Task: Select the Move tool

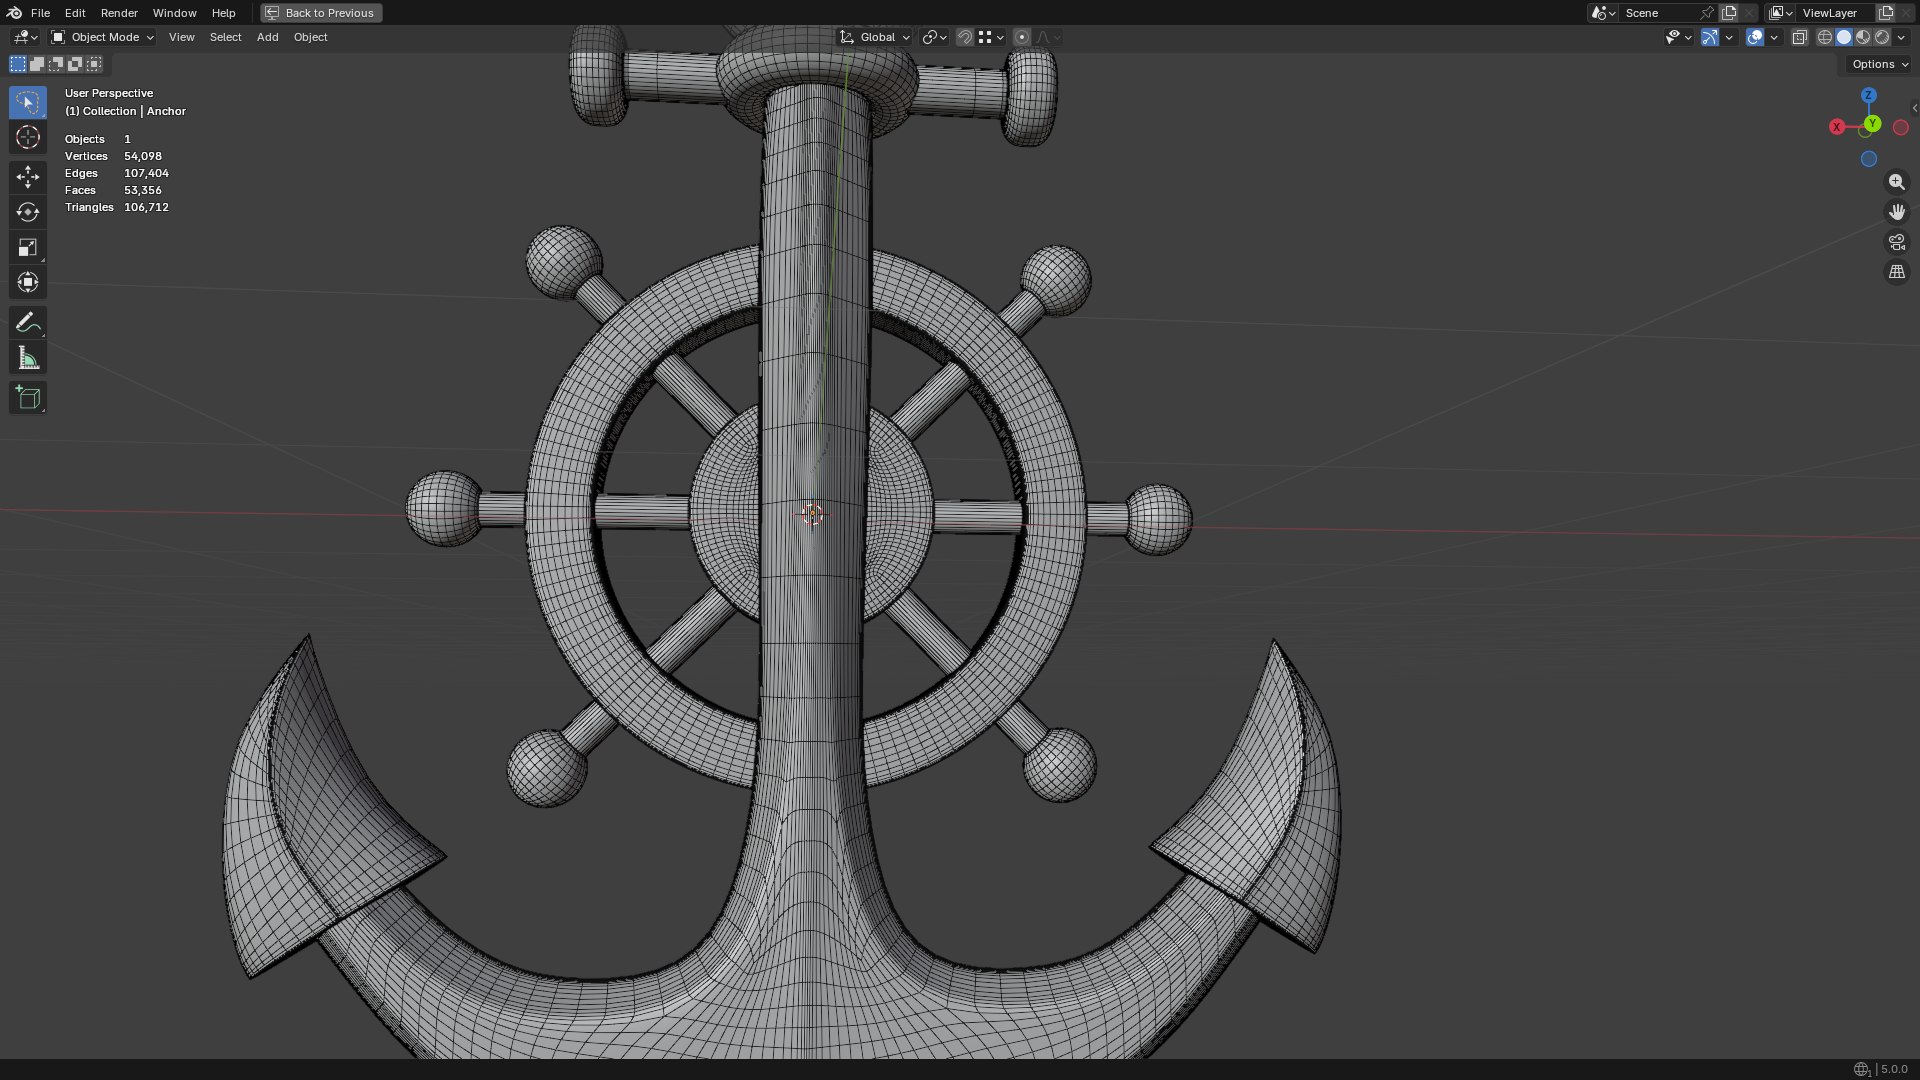Action: click(28, 177)
